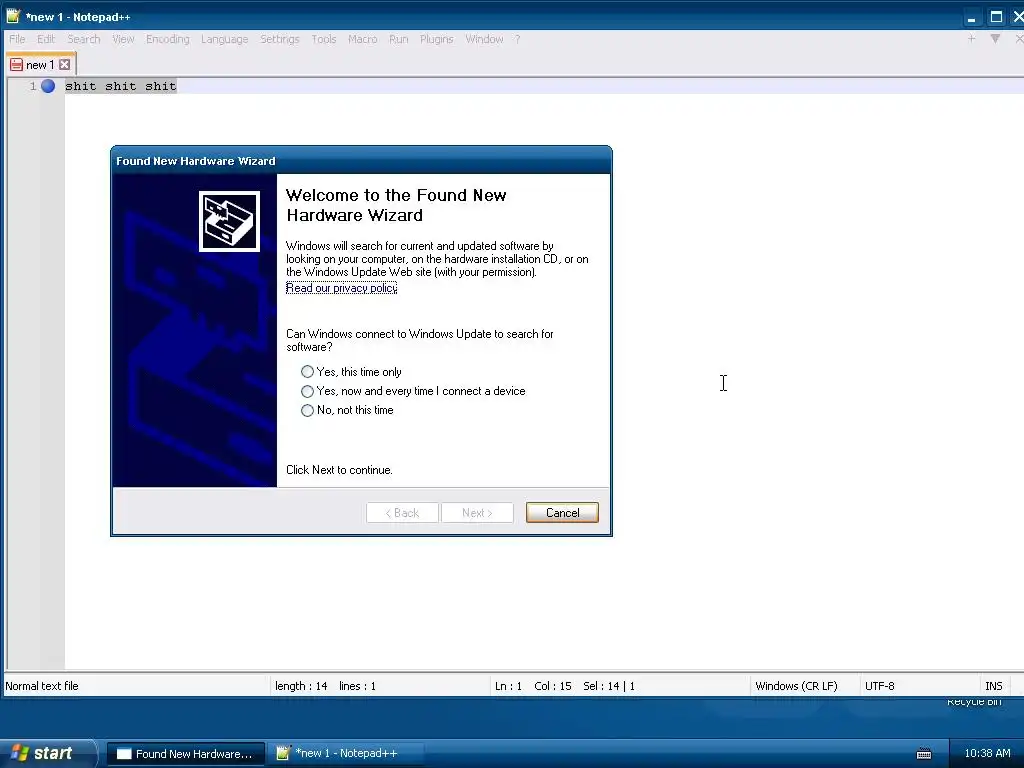1024x768 pixels.
Task: Minimize the Notepad++ window
Action: (x=972, y=18)
